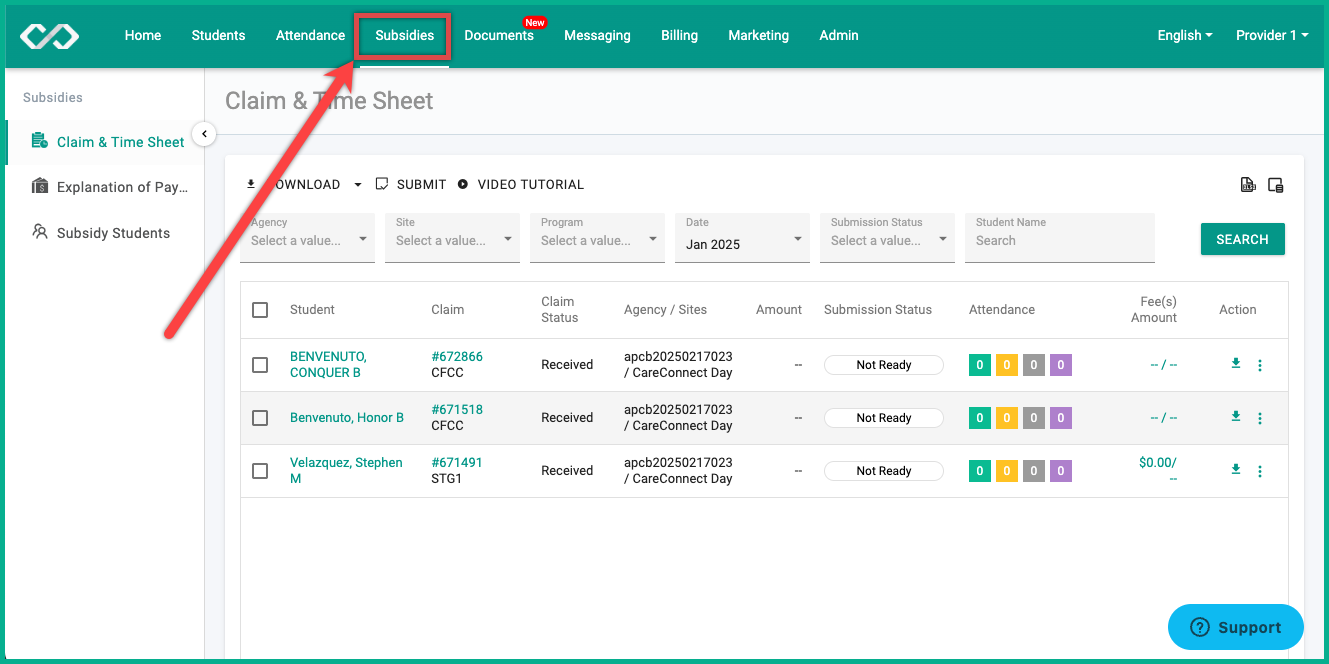Select Explanation of Payment in sidebar
The height and width of the screenshot is (664, 1329).
click(x=107, y=187)
